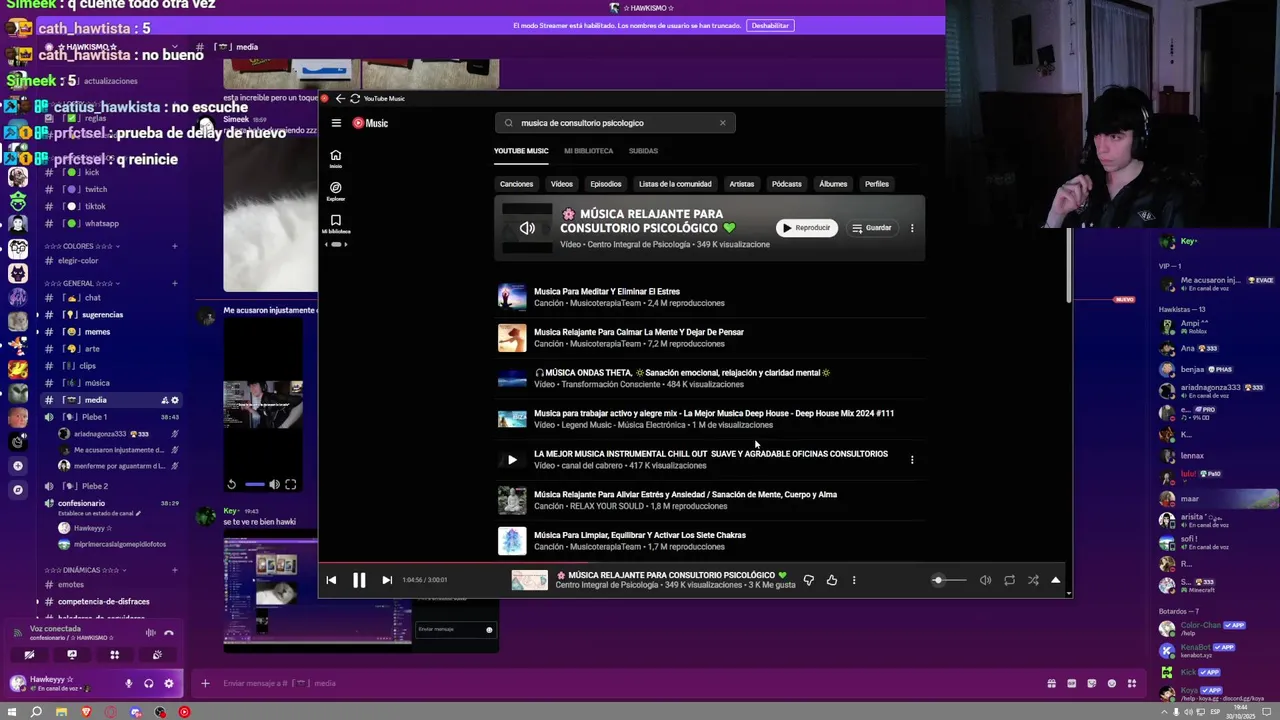Image resolution: width=1280 pixels, height=720 pixels.
Task: Collapse the COLORES category in Discord
Action: click(83, 246)
